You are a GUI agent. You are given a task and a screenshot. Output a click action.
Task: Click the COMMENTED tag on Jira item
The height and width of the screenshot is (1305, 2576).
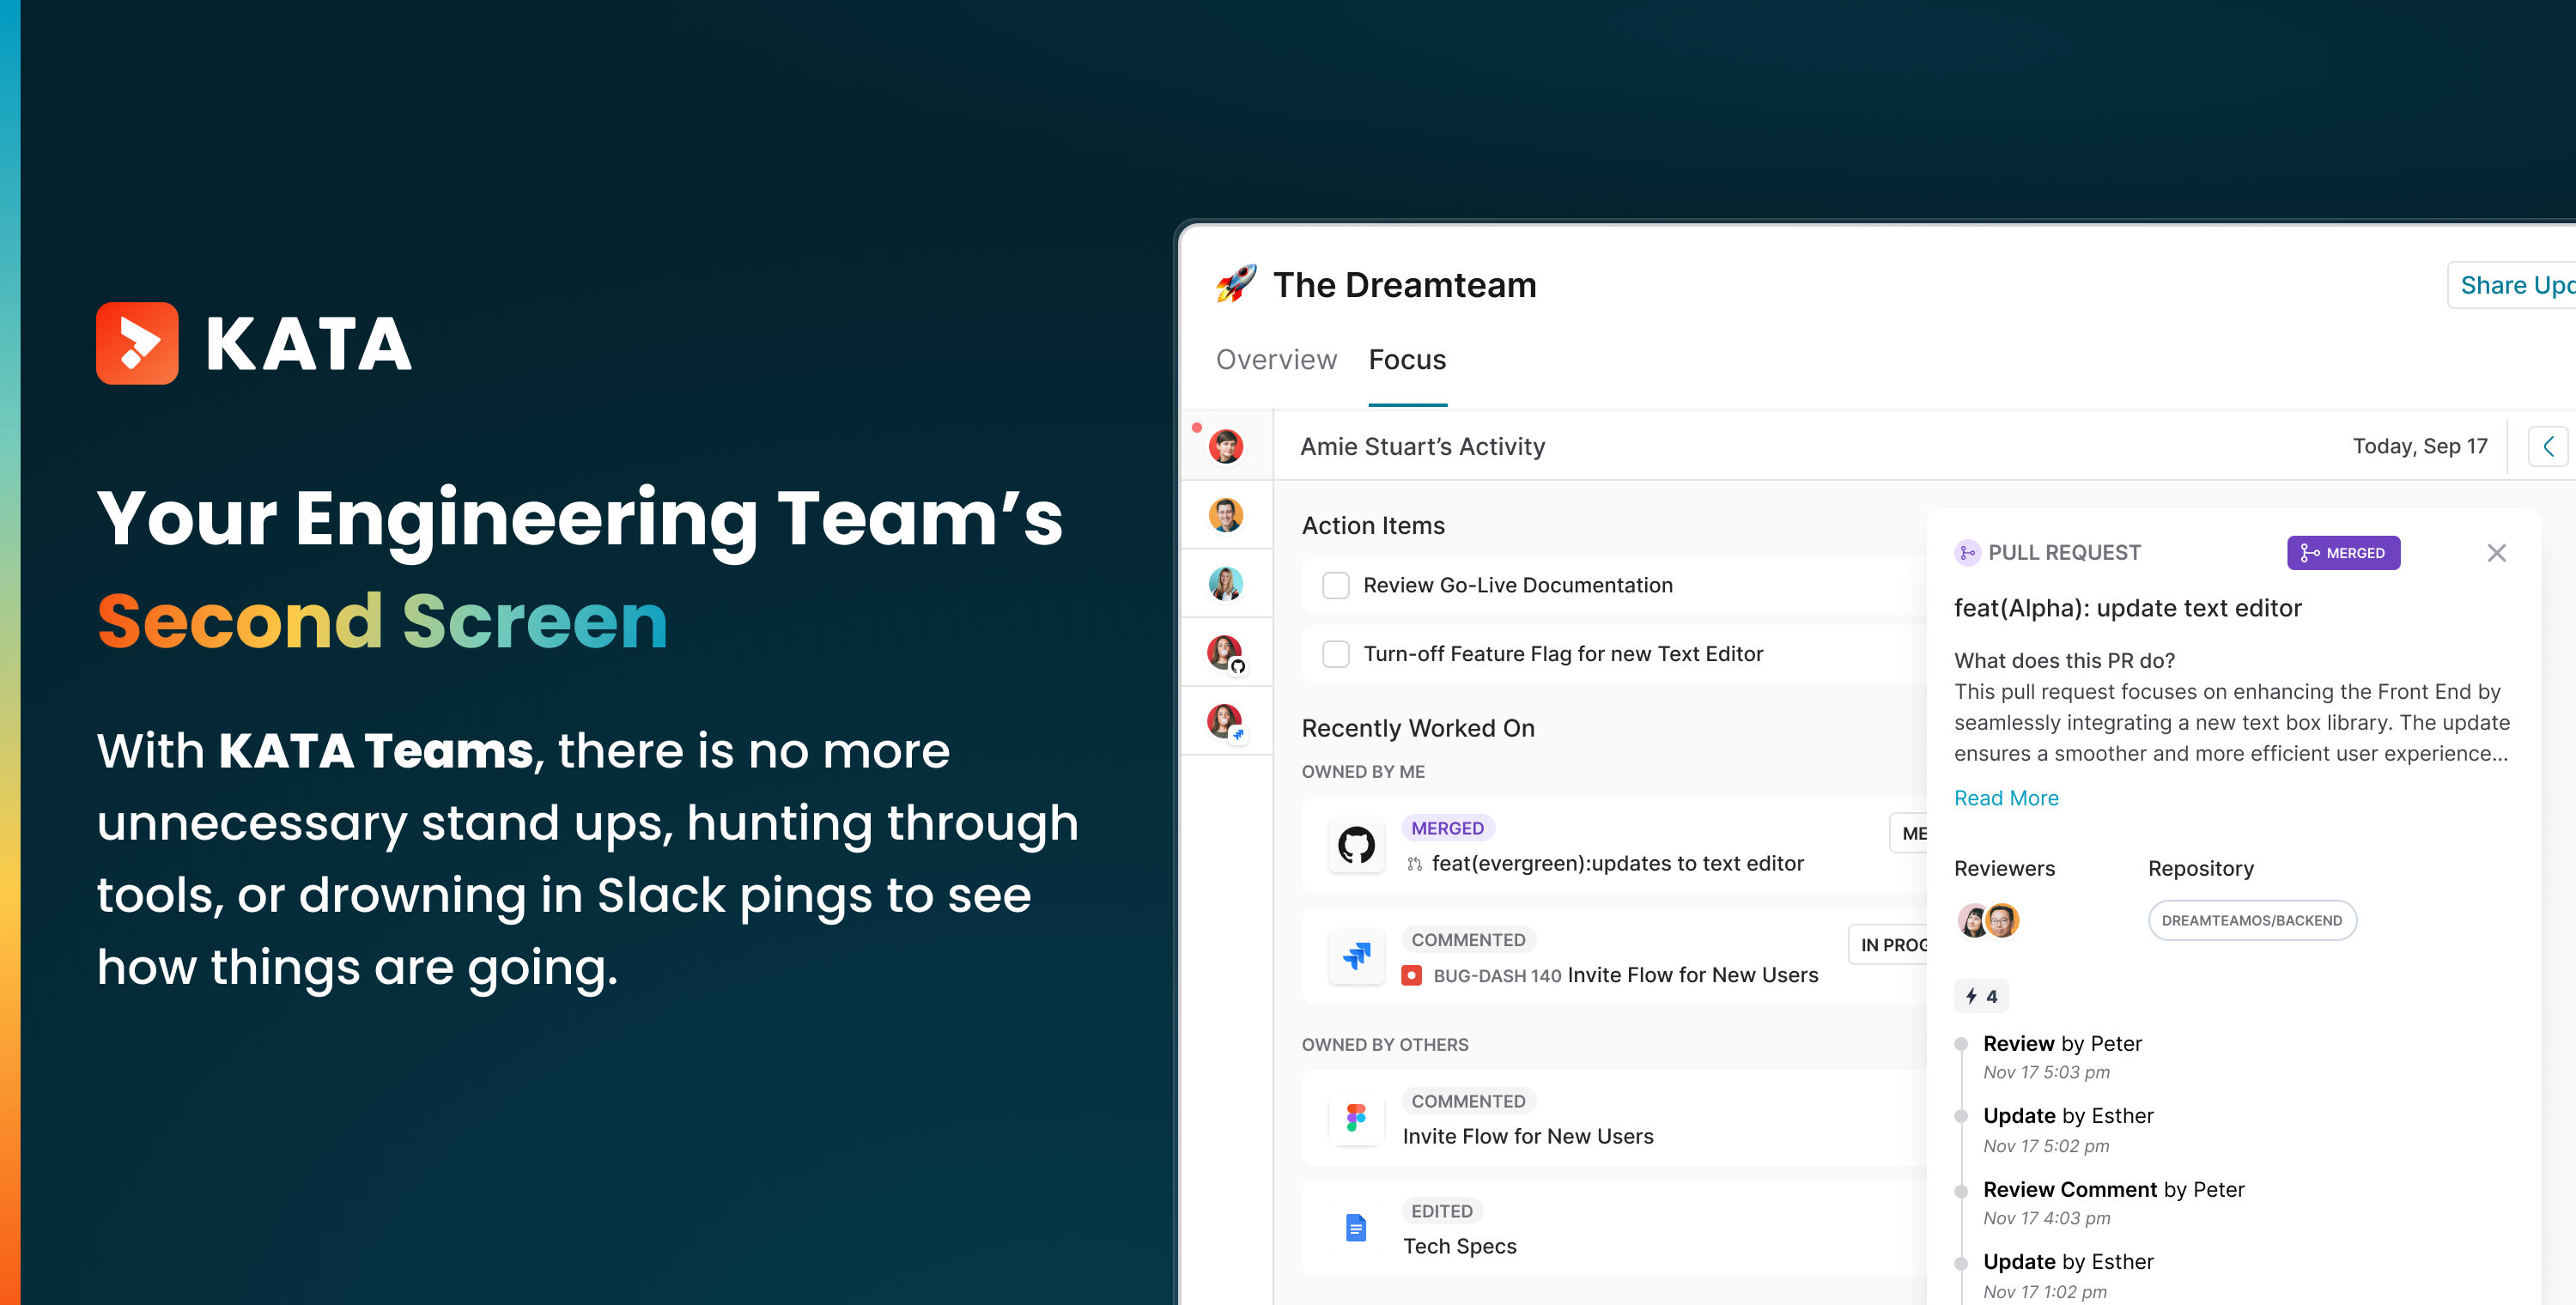pyautogui.click(x=1467, y=940)
